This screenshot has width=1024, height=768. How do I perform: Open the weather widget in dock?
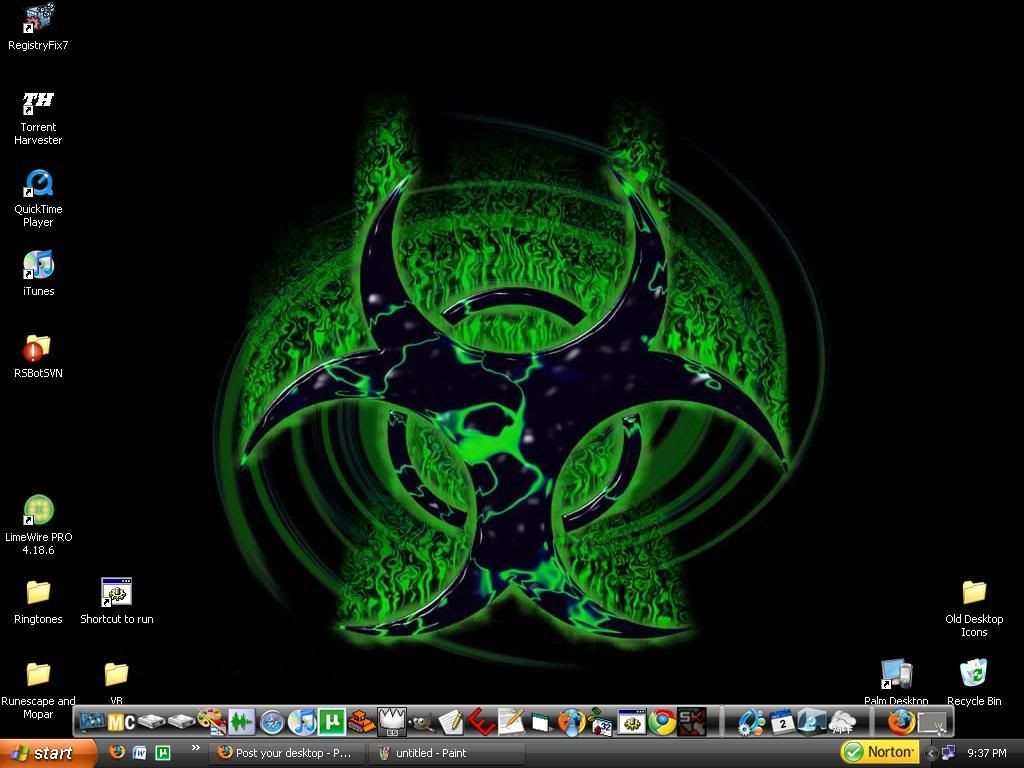pyautogui.click(x=842, y=721)
